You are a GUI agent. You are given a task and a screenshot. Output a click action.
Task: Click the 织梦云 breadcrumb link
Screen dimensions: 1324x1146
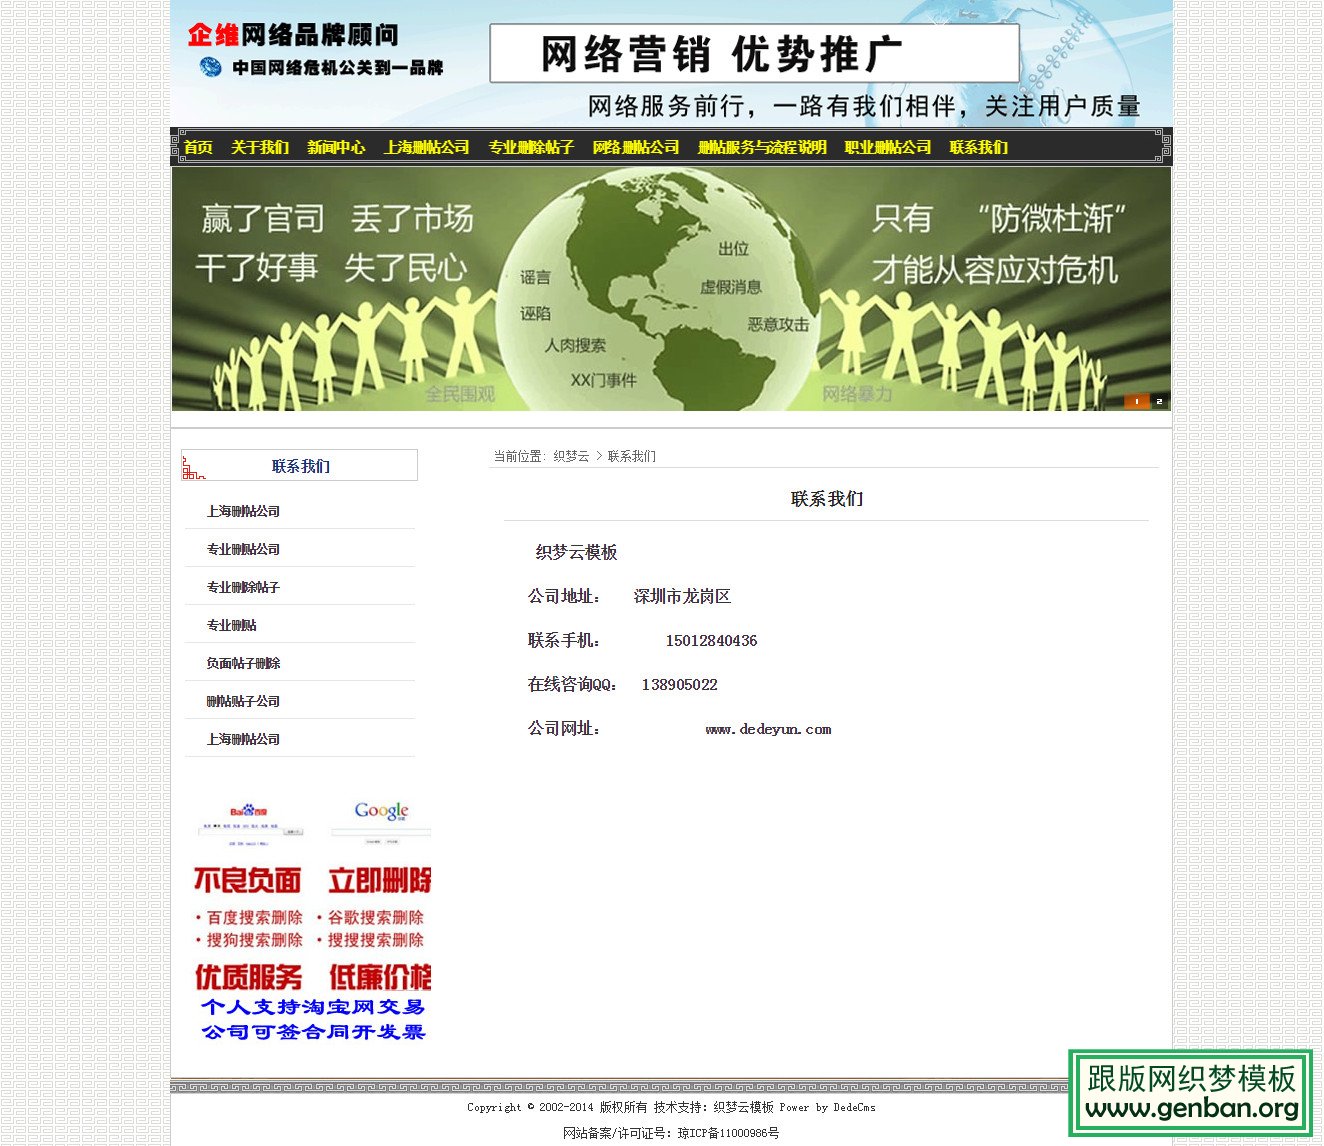[570, 456]
